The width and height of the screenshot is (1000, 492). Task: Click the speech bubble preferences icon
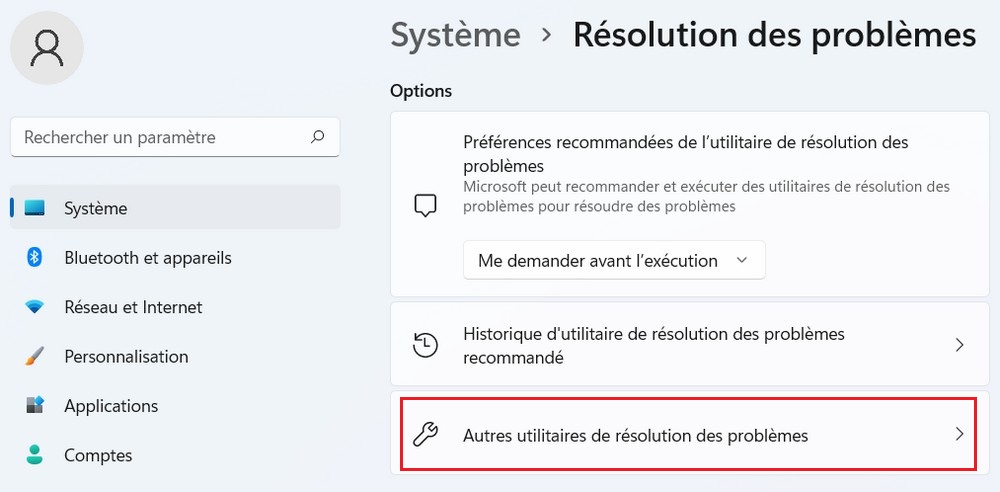(x=425, y=205)
